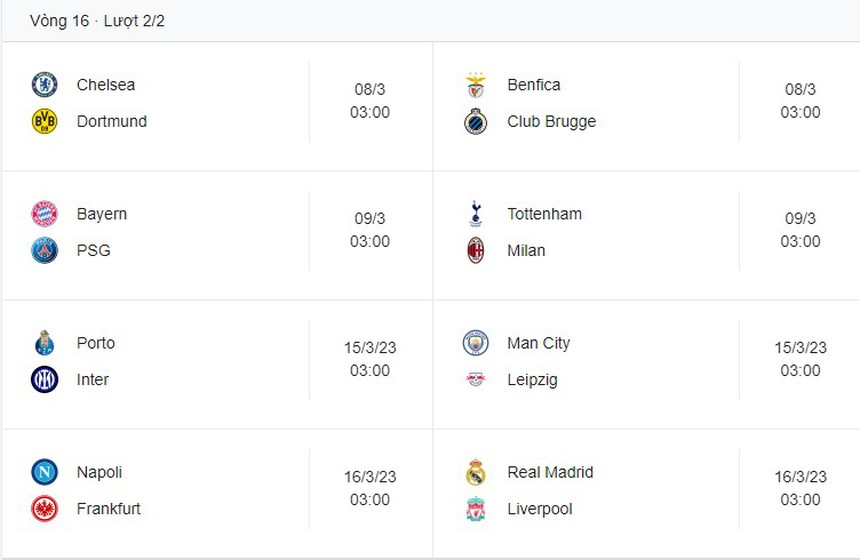Click the Vòng 16 · Lượt 2/2 header
Viewport: 860px width, 560px height.
point(97,21)
